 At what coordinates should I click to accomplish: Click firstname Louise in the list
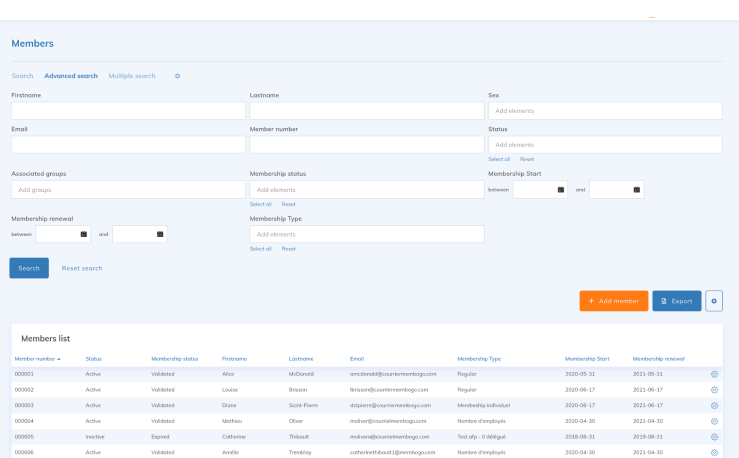tap(230, 390)
